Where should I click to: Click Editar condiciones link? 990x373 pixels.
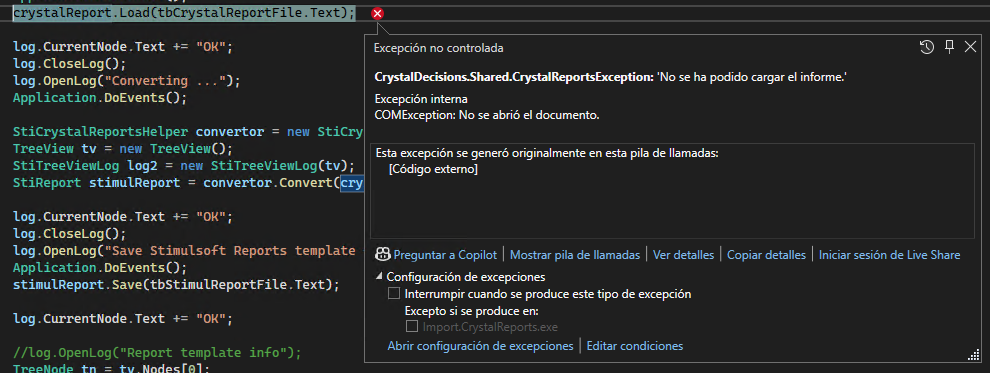click(635, 346)
